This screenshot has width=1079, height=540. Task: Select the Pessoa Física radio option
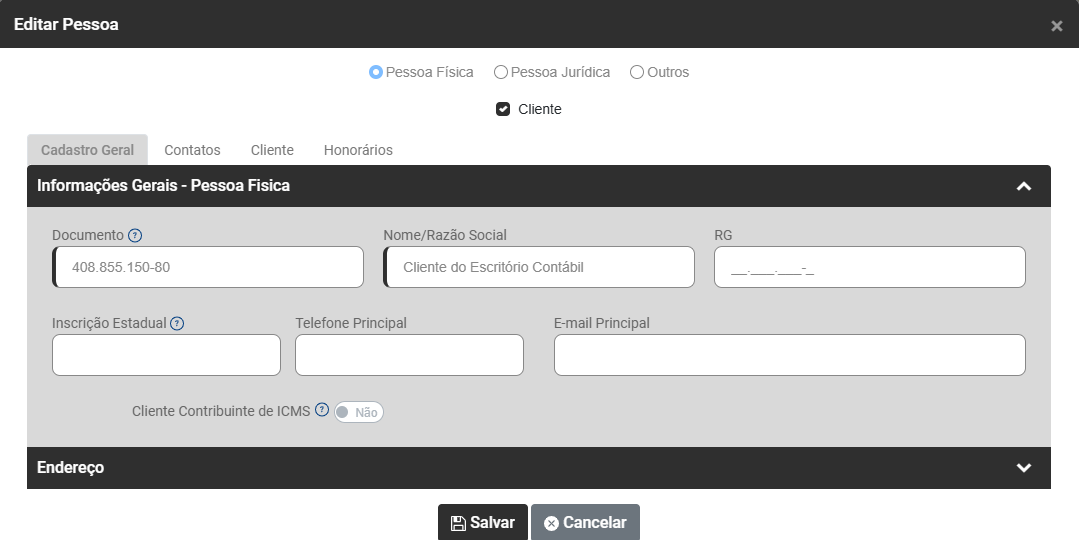[x=376, y=72]
